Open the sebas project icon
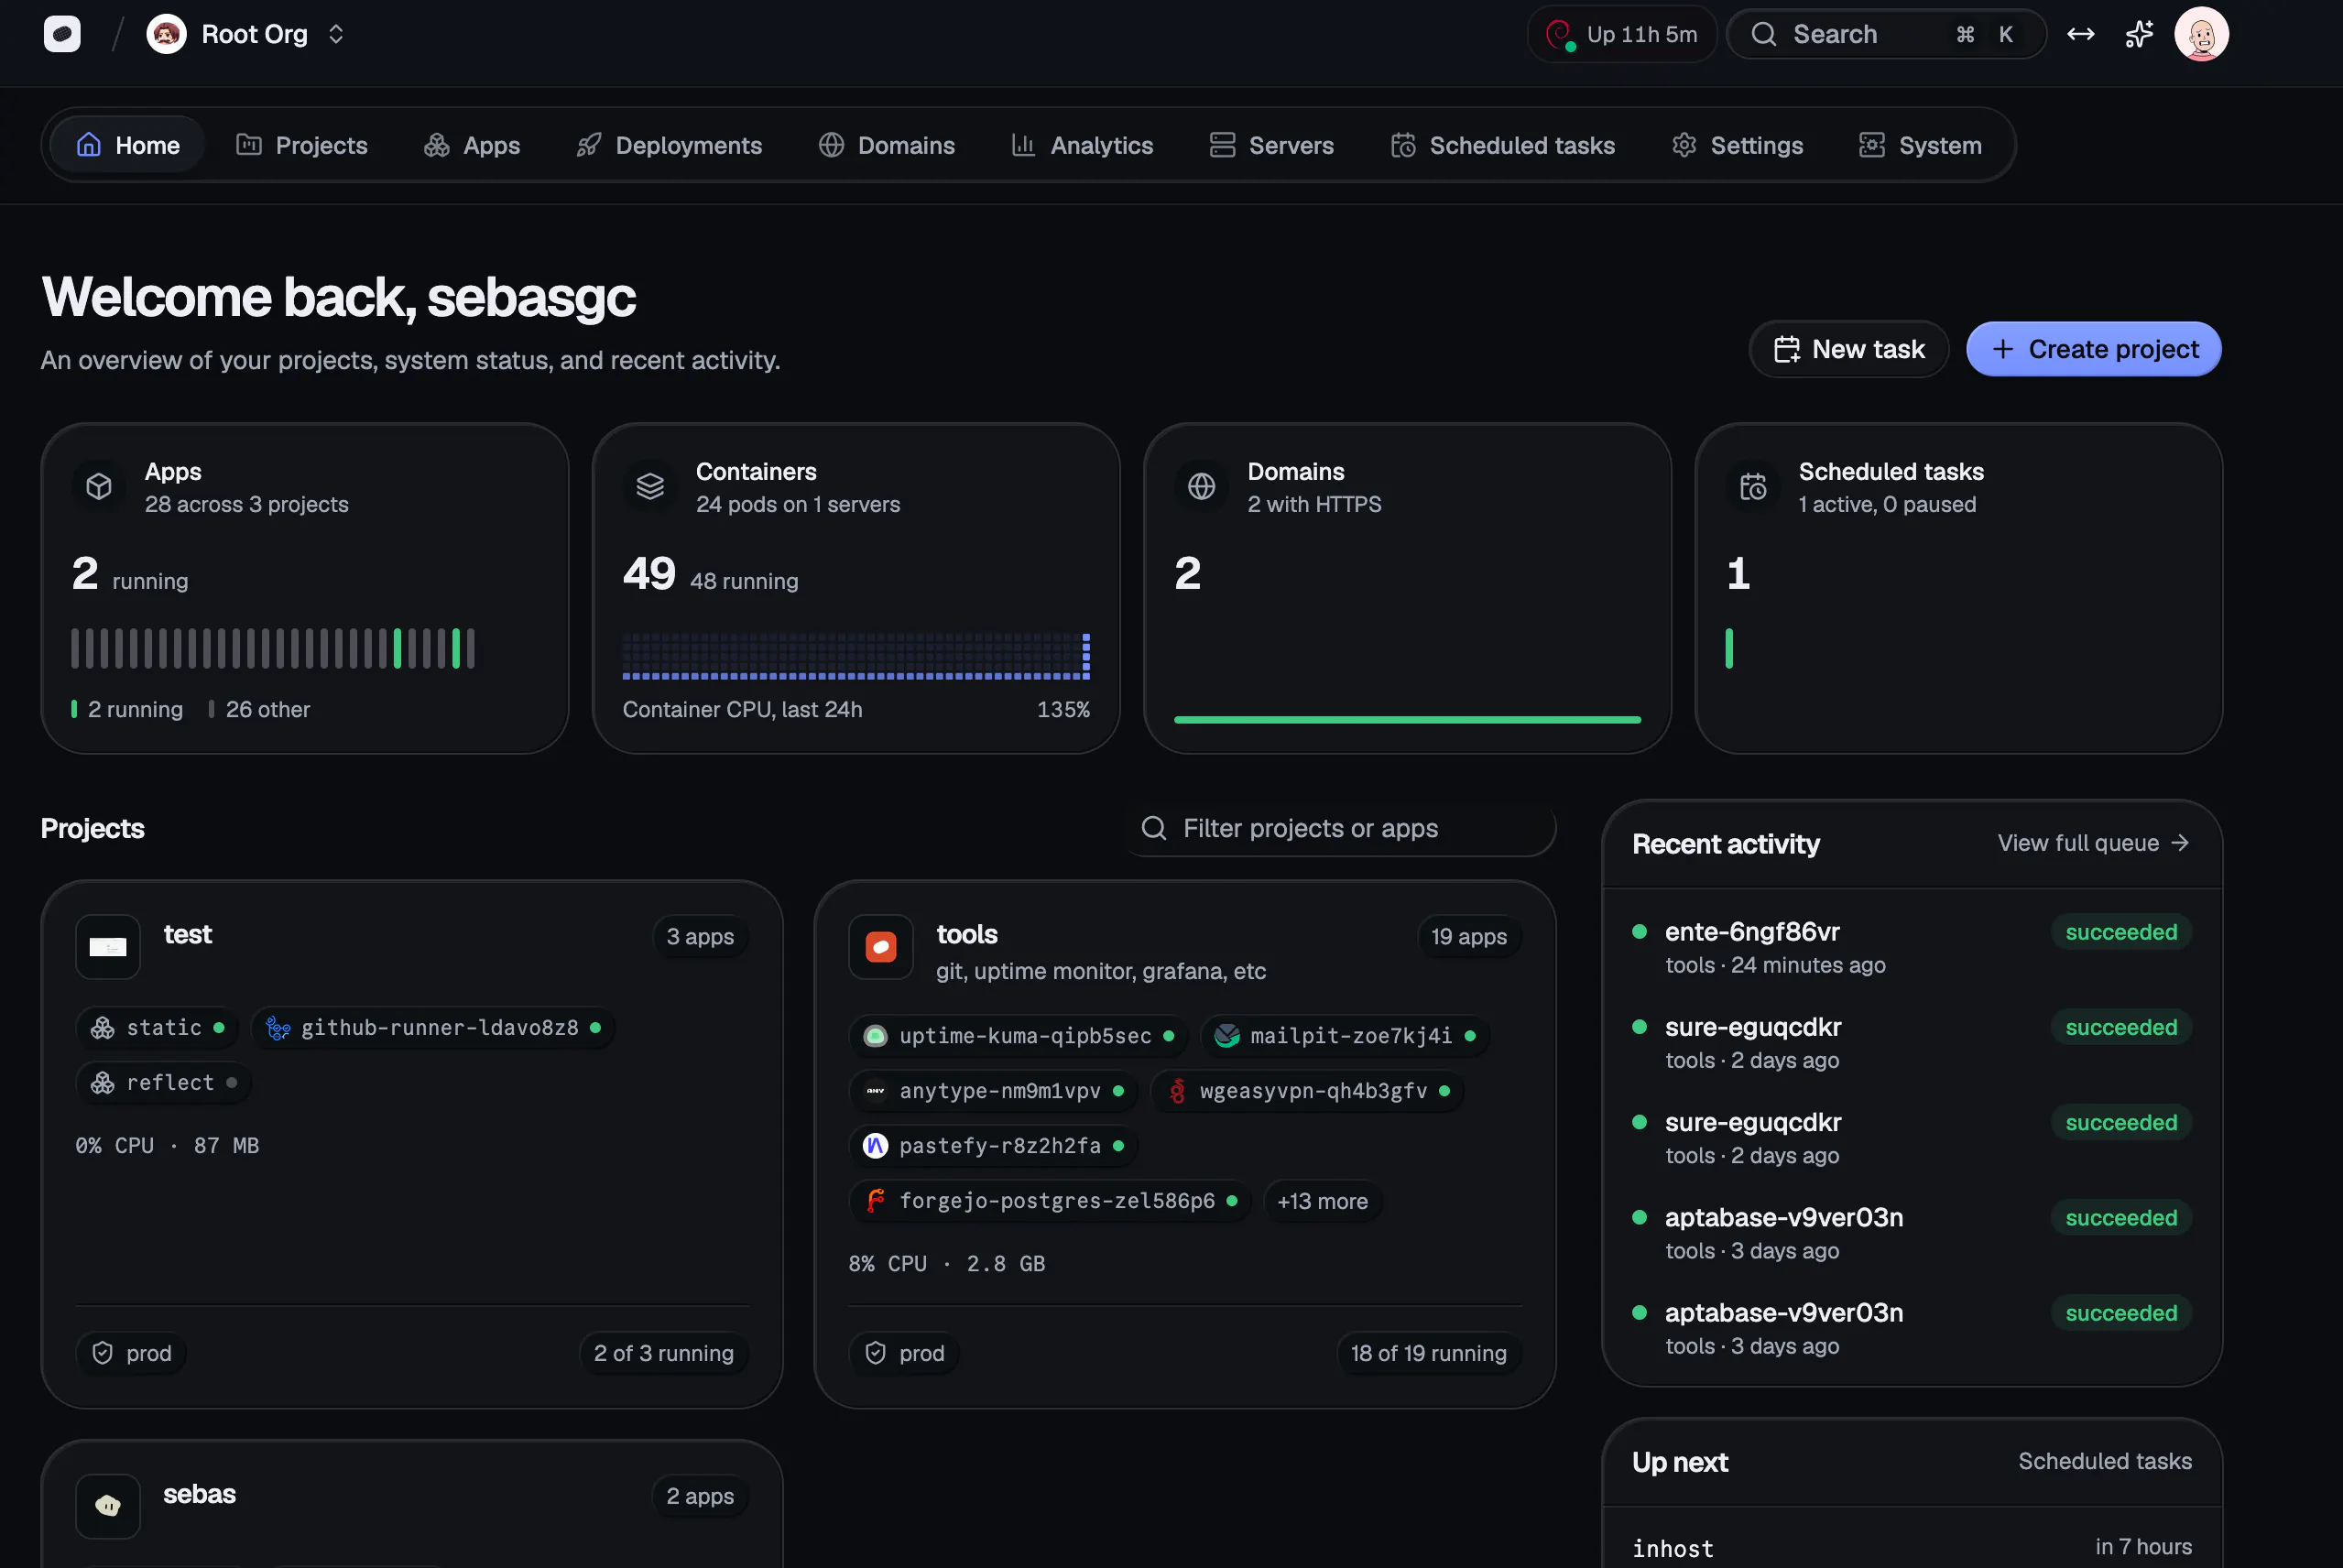2343x1568 pixels. [x=108, y=1506]
